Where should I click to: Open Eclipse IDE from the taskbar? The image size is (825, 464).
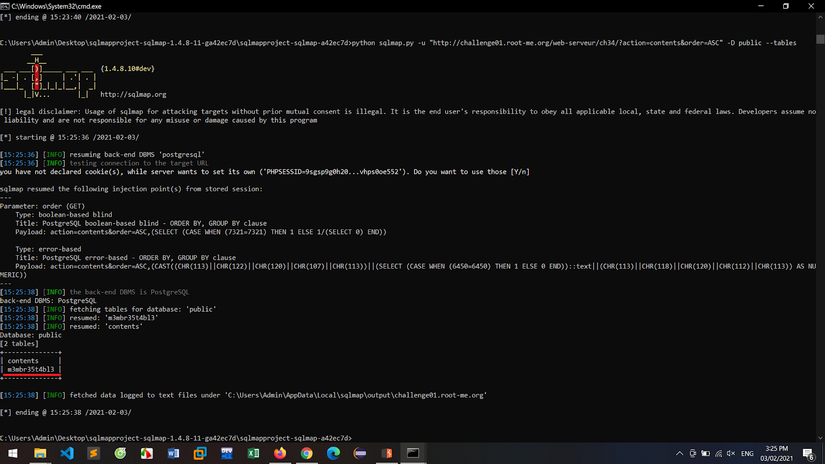tap(360, 453)
